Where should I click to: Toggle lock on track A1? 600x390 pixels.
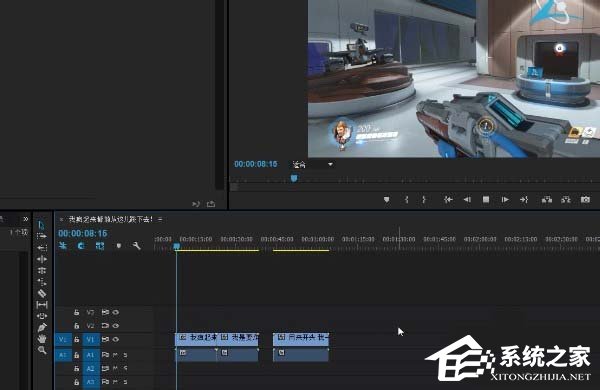(x=77, y=355)
